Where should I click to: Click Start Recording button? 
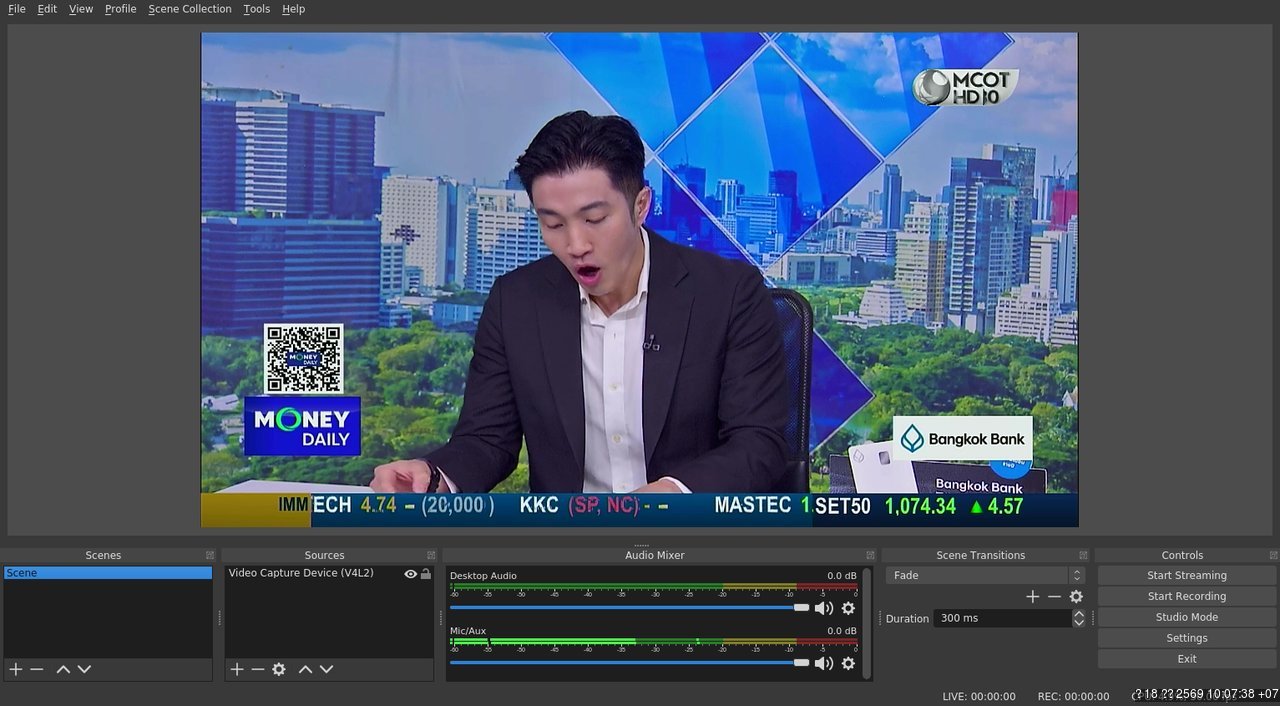point(1186,596)
